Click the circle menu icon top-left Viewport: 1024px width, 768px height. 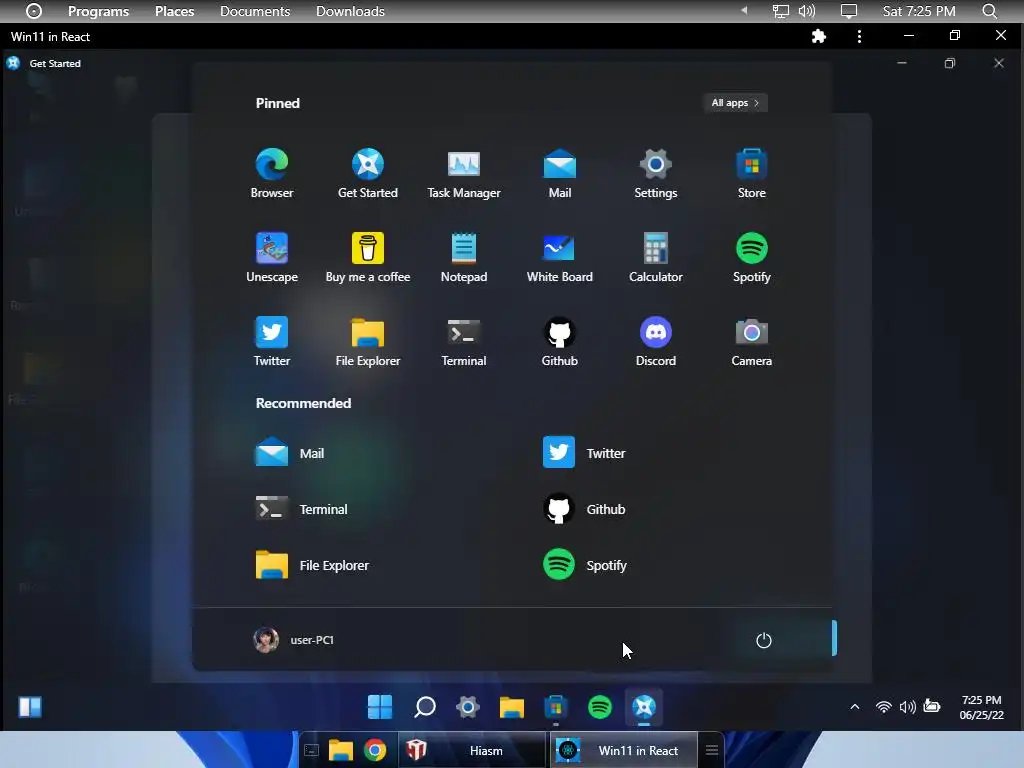pyautogui.click(x=34, y=11)
